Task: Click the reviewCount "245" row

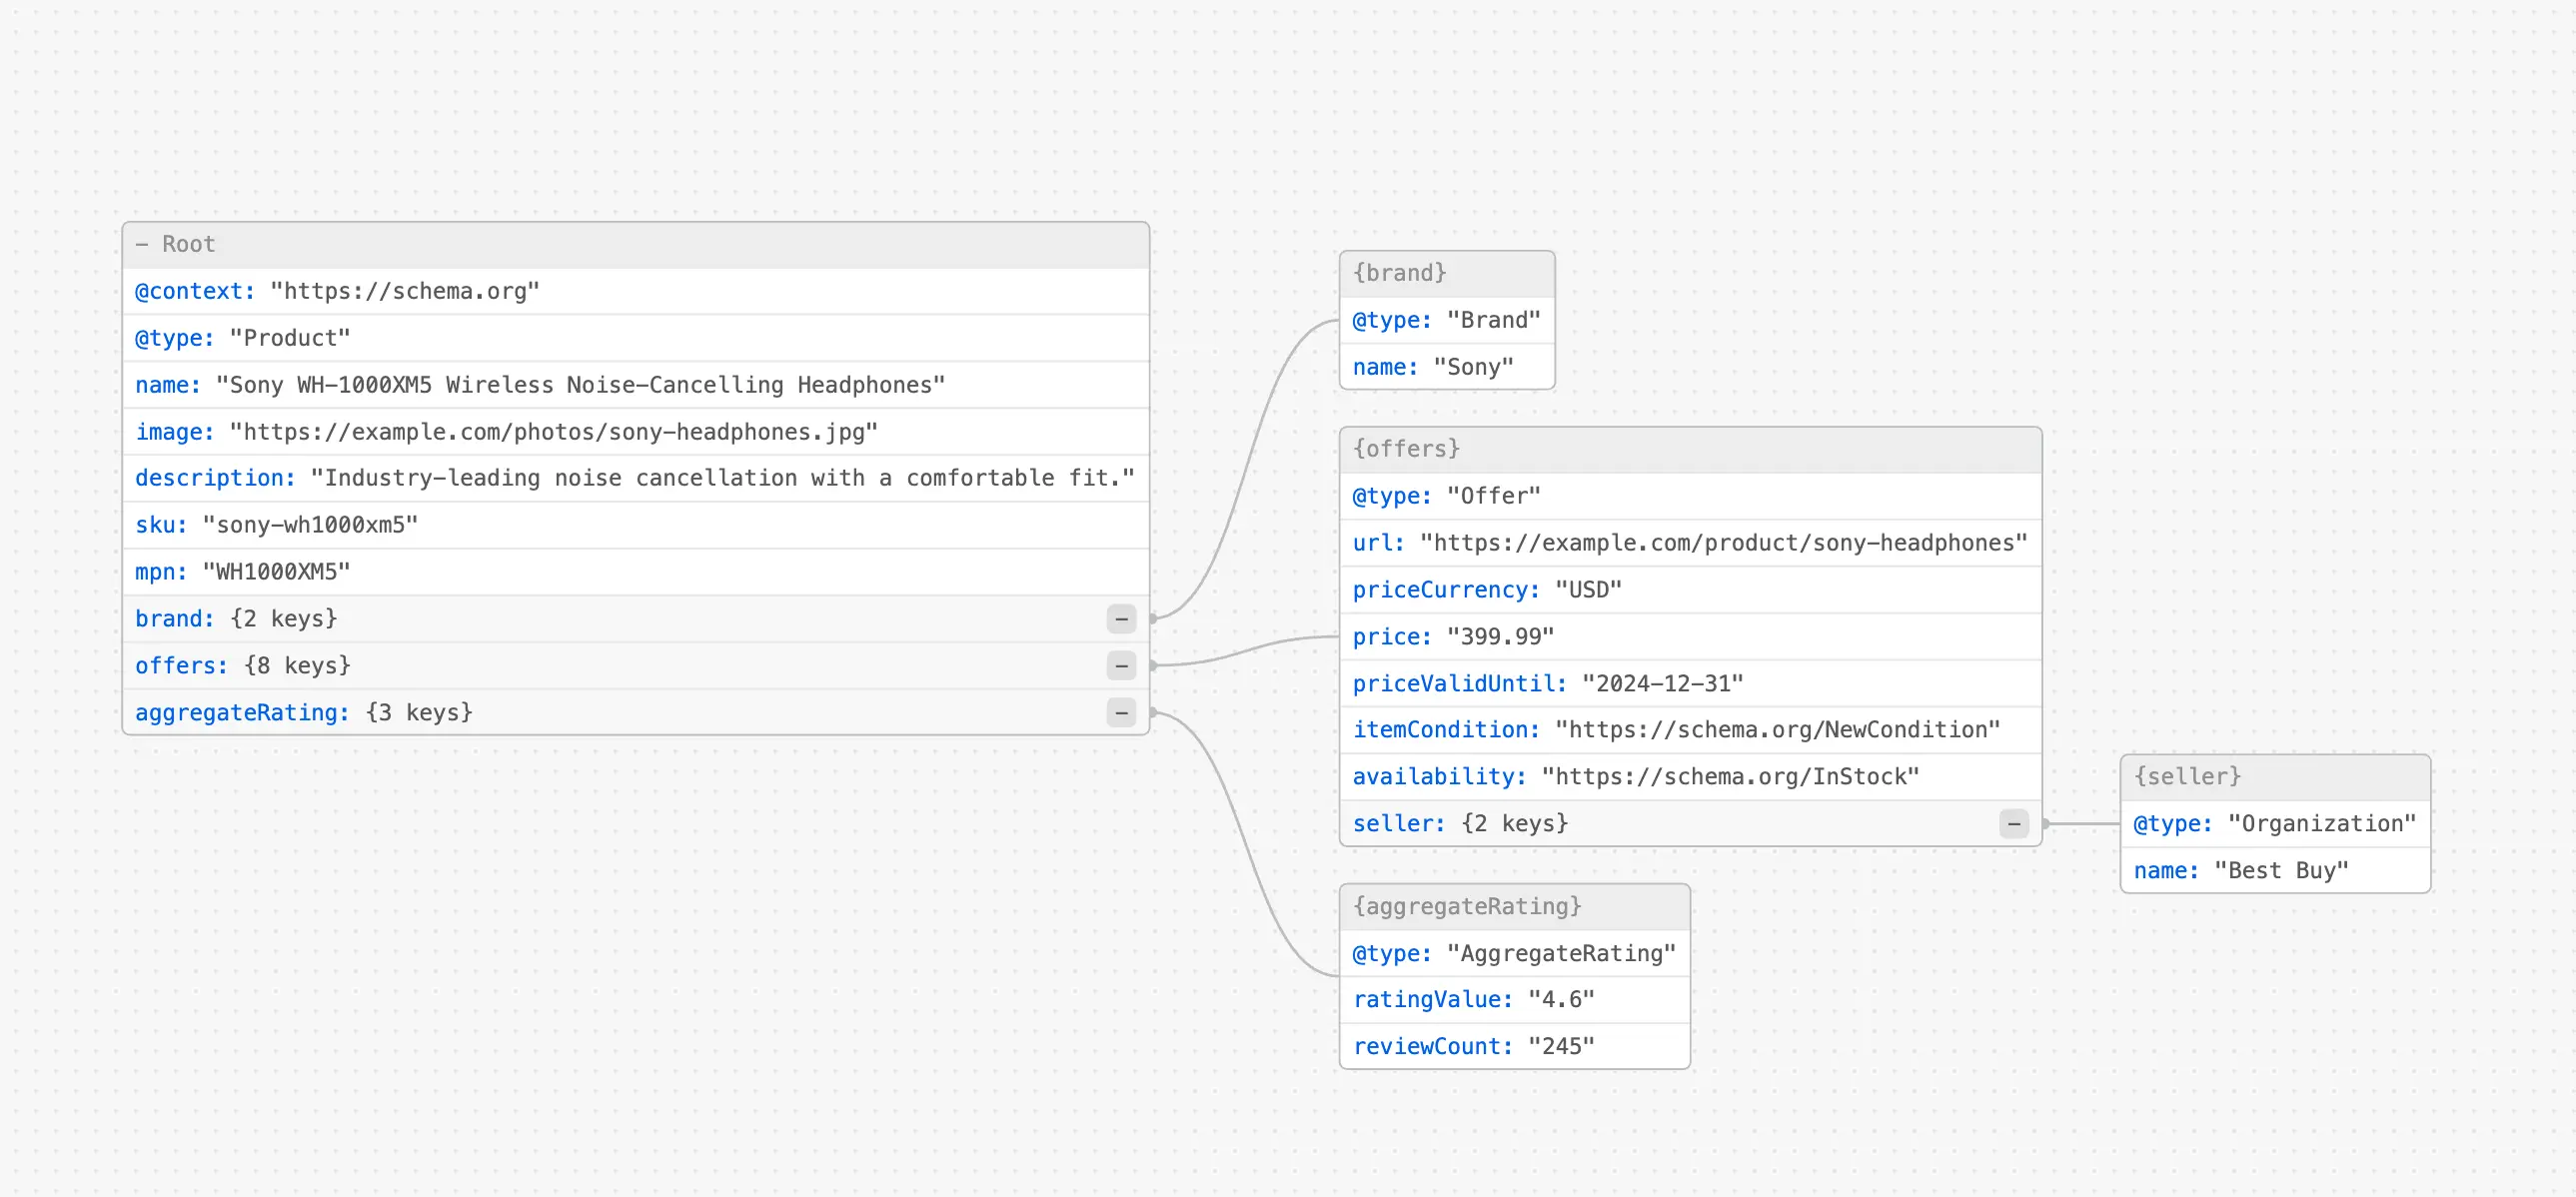Action: [x=1514, y=1047]
